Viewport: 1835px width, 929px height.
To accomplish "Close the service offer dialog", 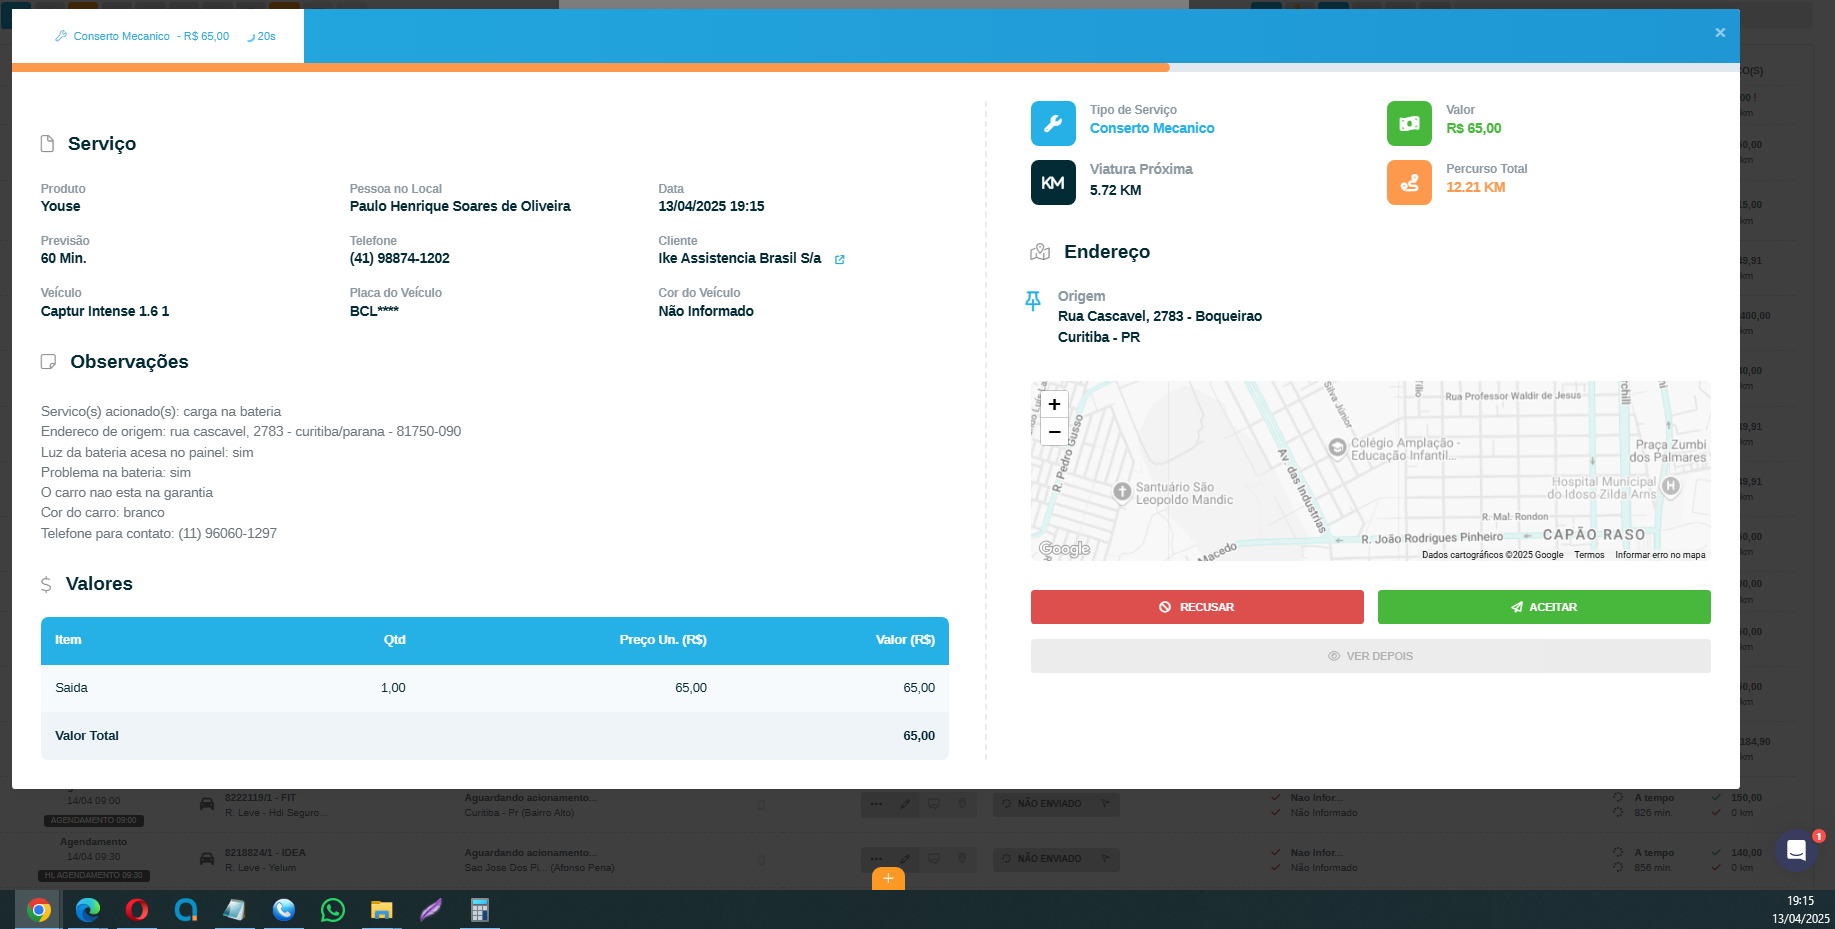I will (x=1720, y=33).
